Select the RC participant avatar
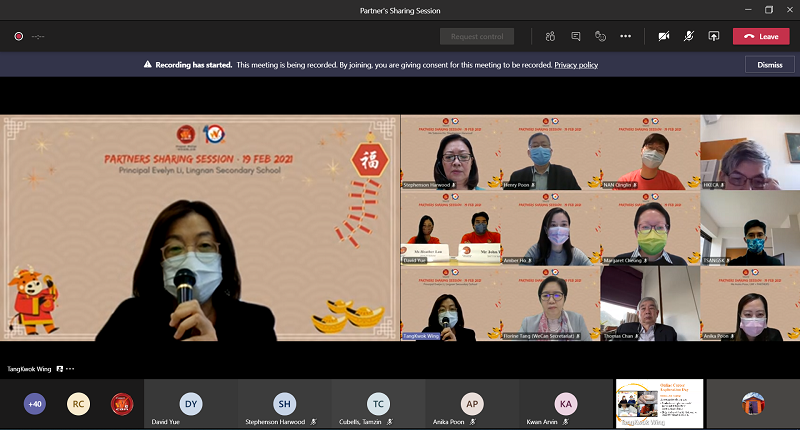This screenshot has height=430, width=800. 78,403
